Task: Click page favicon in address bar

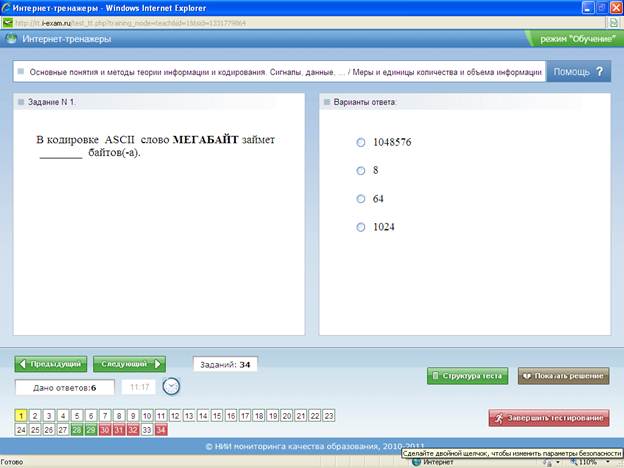Action: (x=7, y=23)
